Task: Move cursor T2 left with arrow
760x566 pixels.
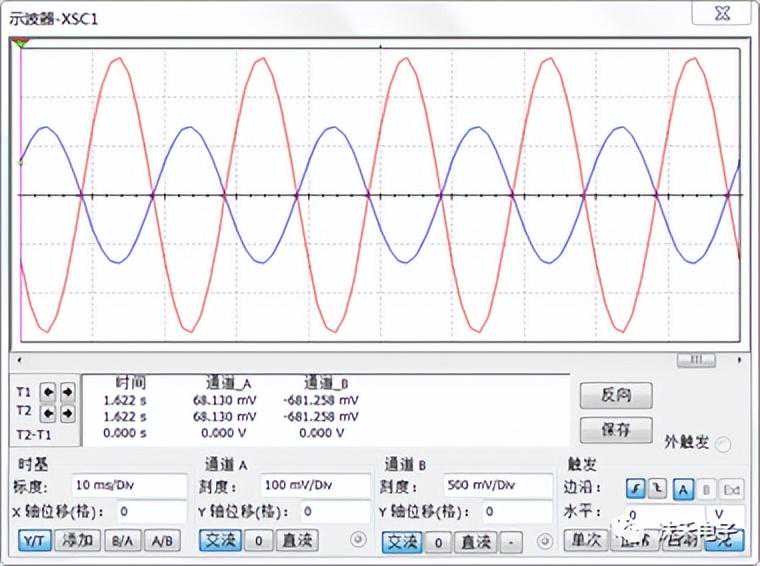Action: [x=48, y=411]
